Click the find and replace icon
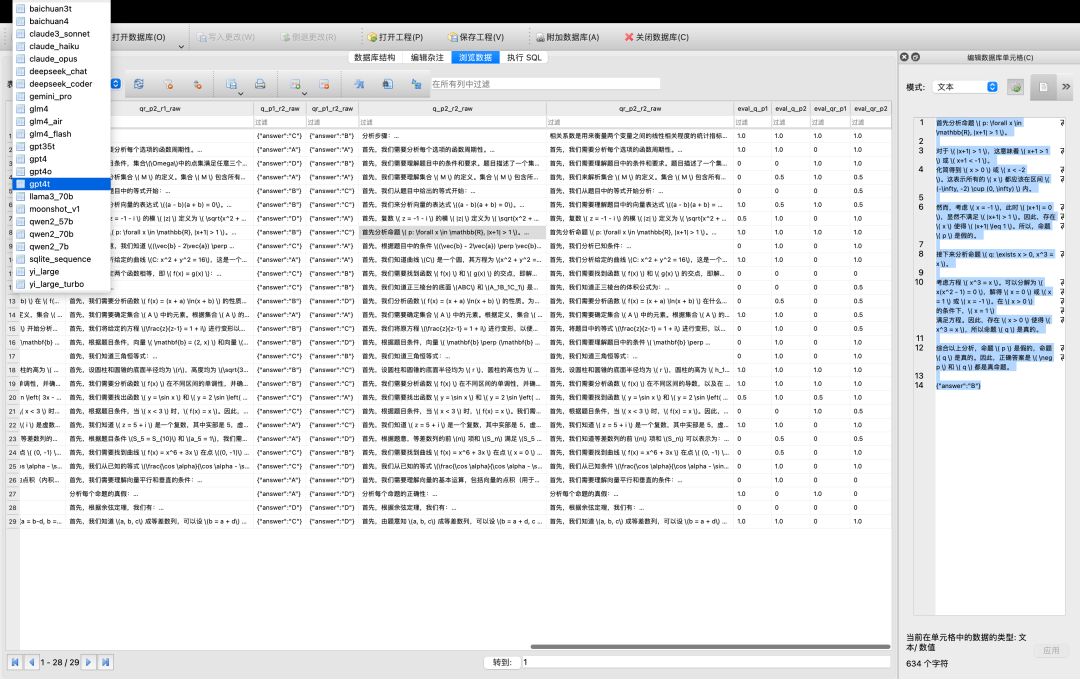 416,84
